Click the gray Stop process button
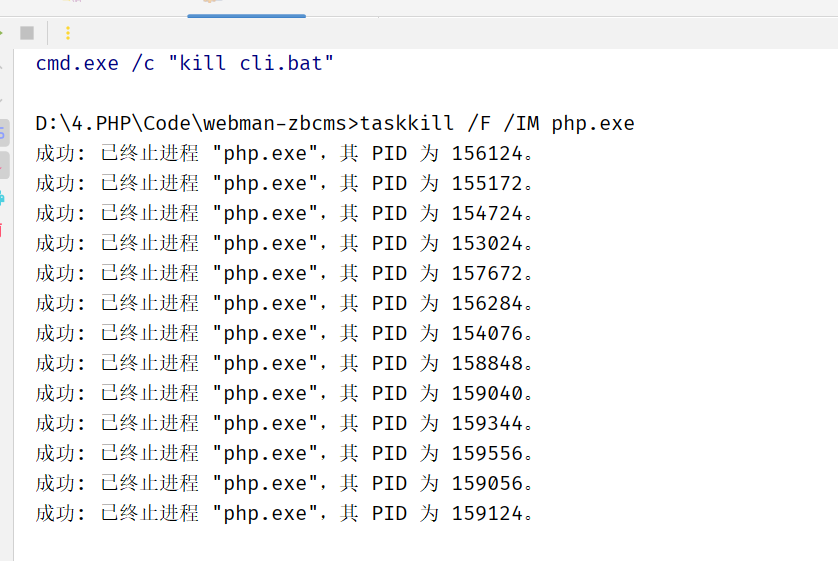This screenshot has width=838, height=561. pos(27,33)
